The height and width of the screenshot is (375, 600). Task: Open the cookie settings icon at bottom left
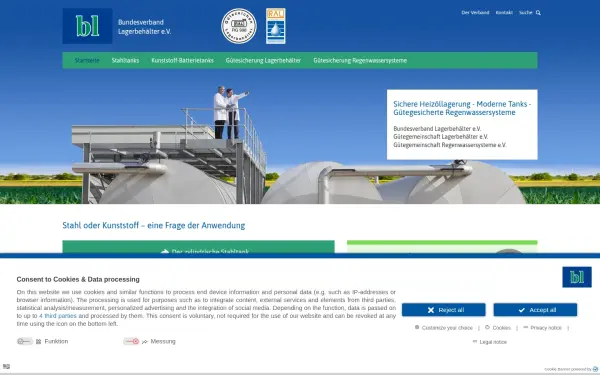click(6, 366)
